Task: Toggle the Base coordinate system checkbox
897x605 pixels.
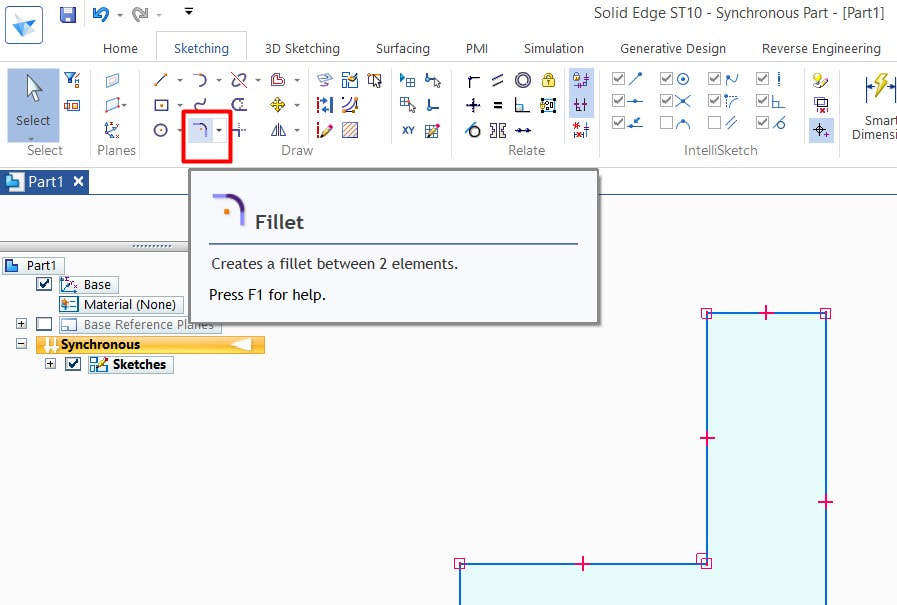Action: pos(44,285)
